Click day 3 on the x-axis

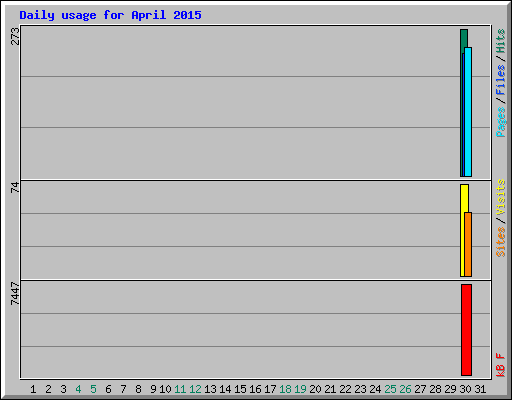tap(63, 389)
